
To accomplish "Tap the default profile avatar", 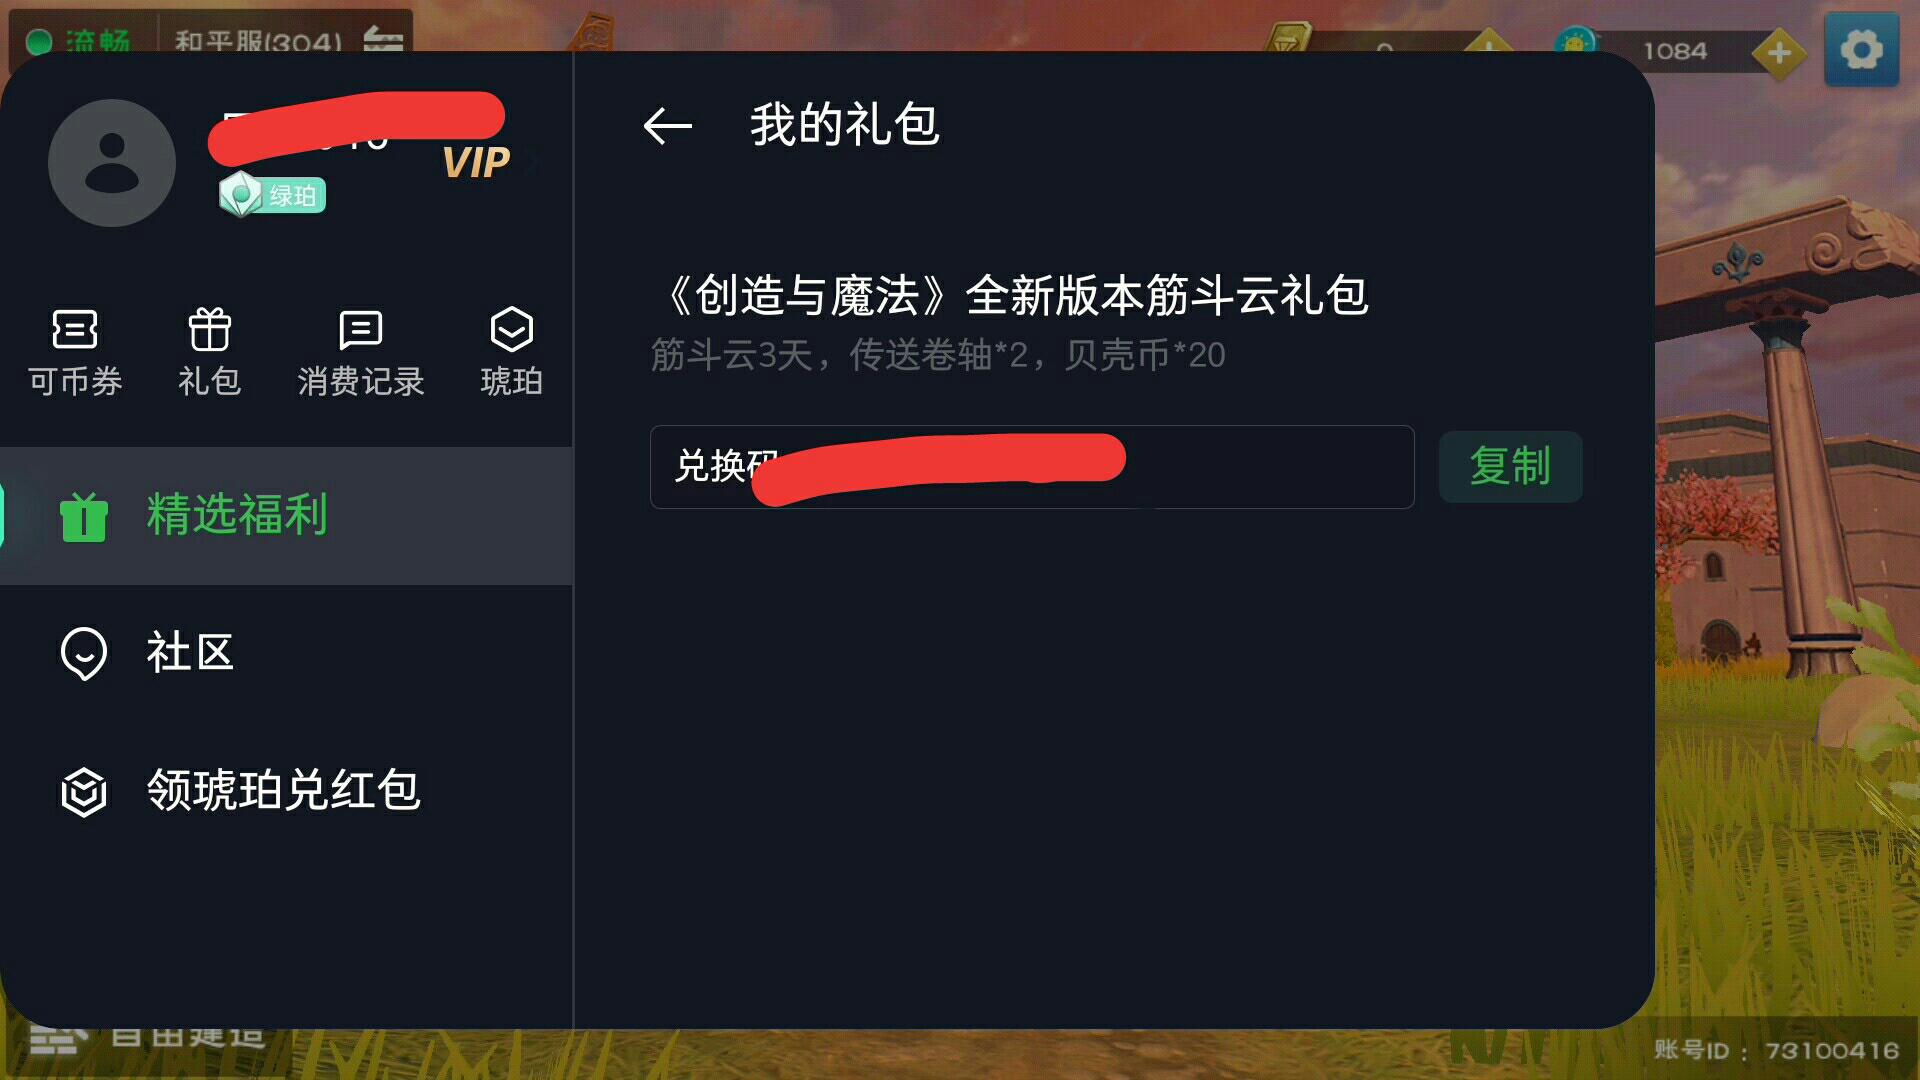I will [x=112, y=163].
